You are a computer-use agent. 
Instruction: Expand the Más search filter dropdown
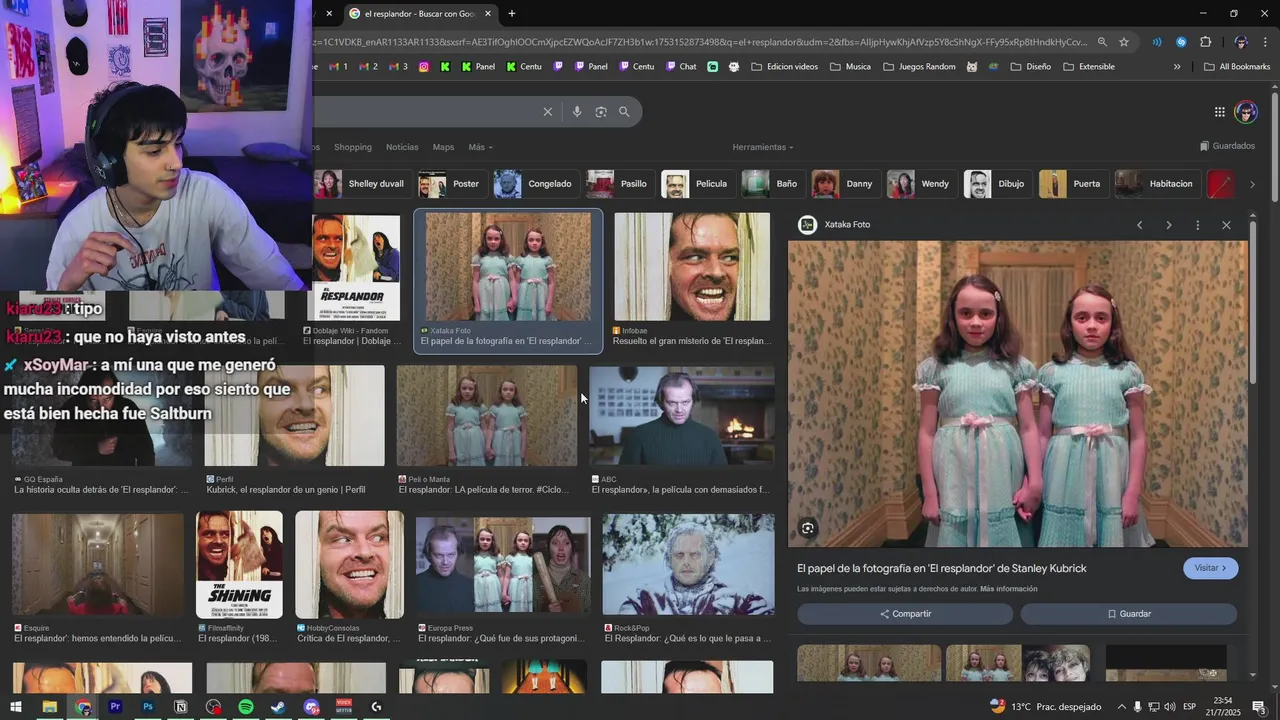(480, 147)
